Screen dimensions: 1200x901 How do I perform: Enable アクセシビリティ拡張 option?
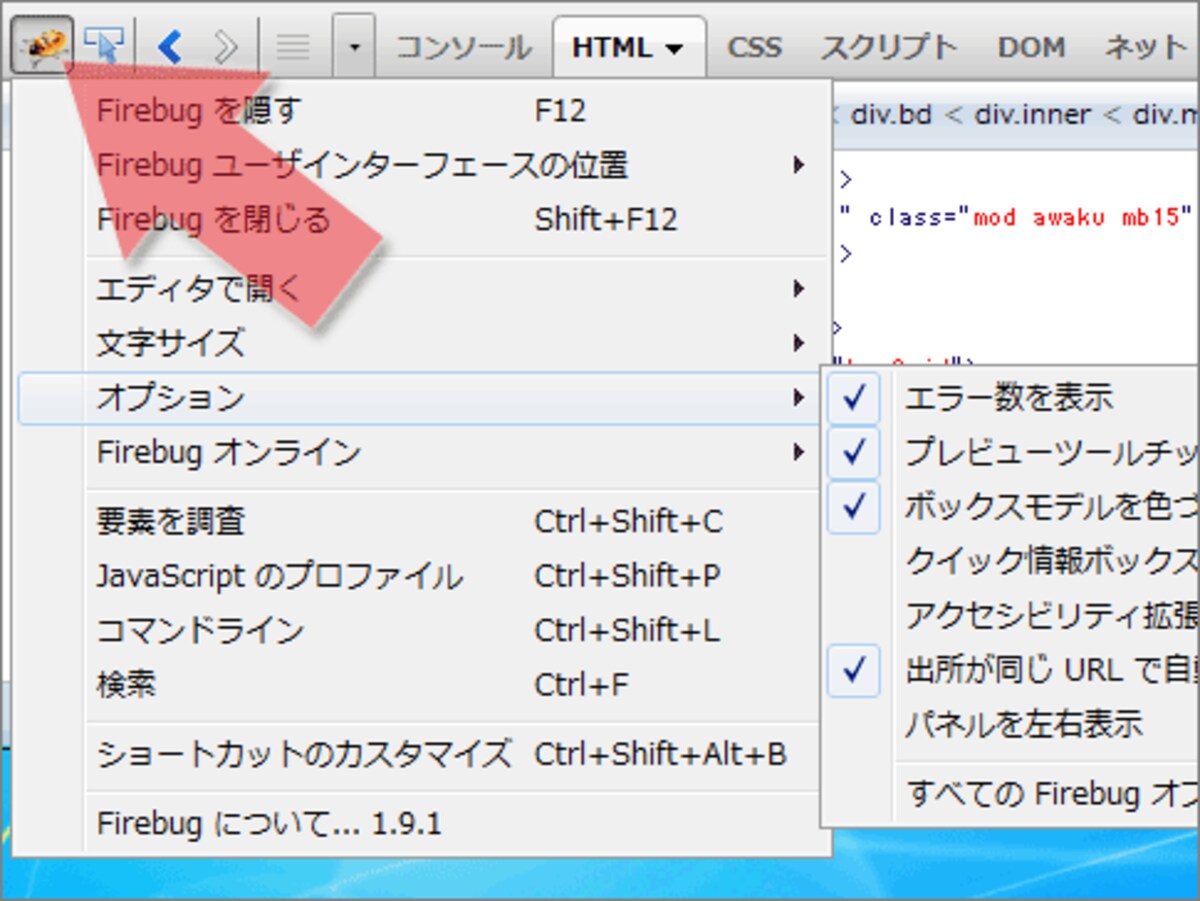(1012, 615)
